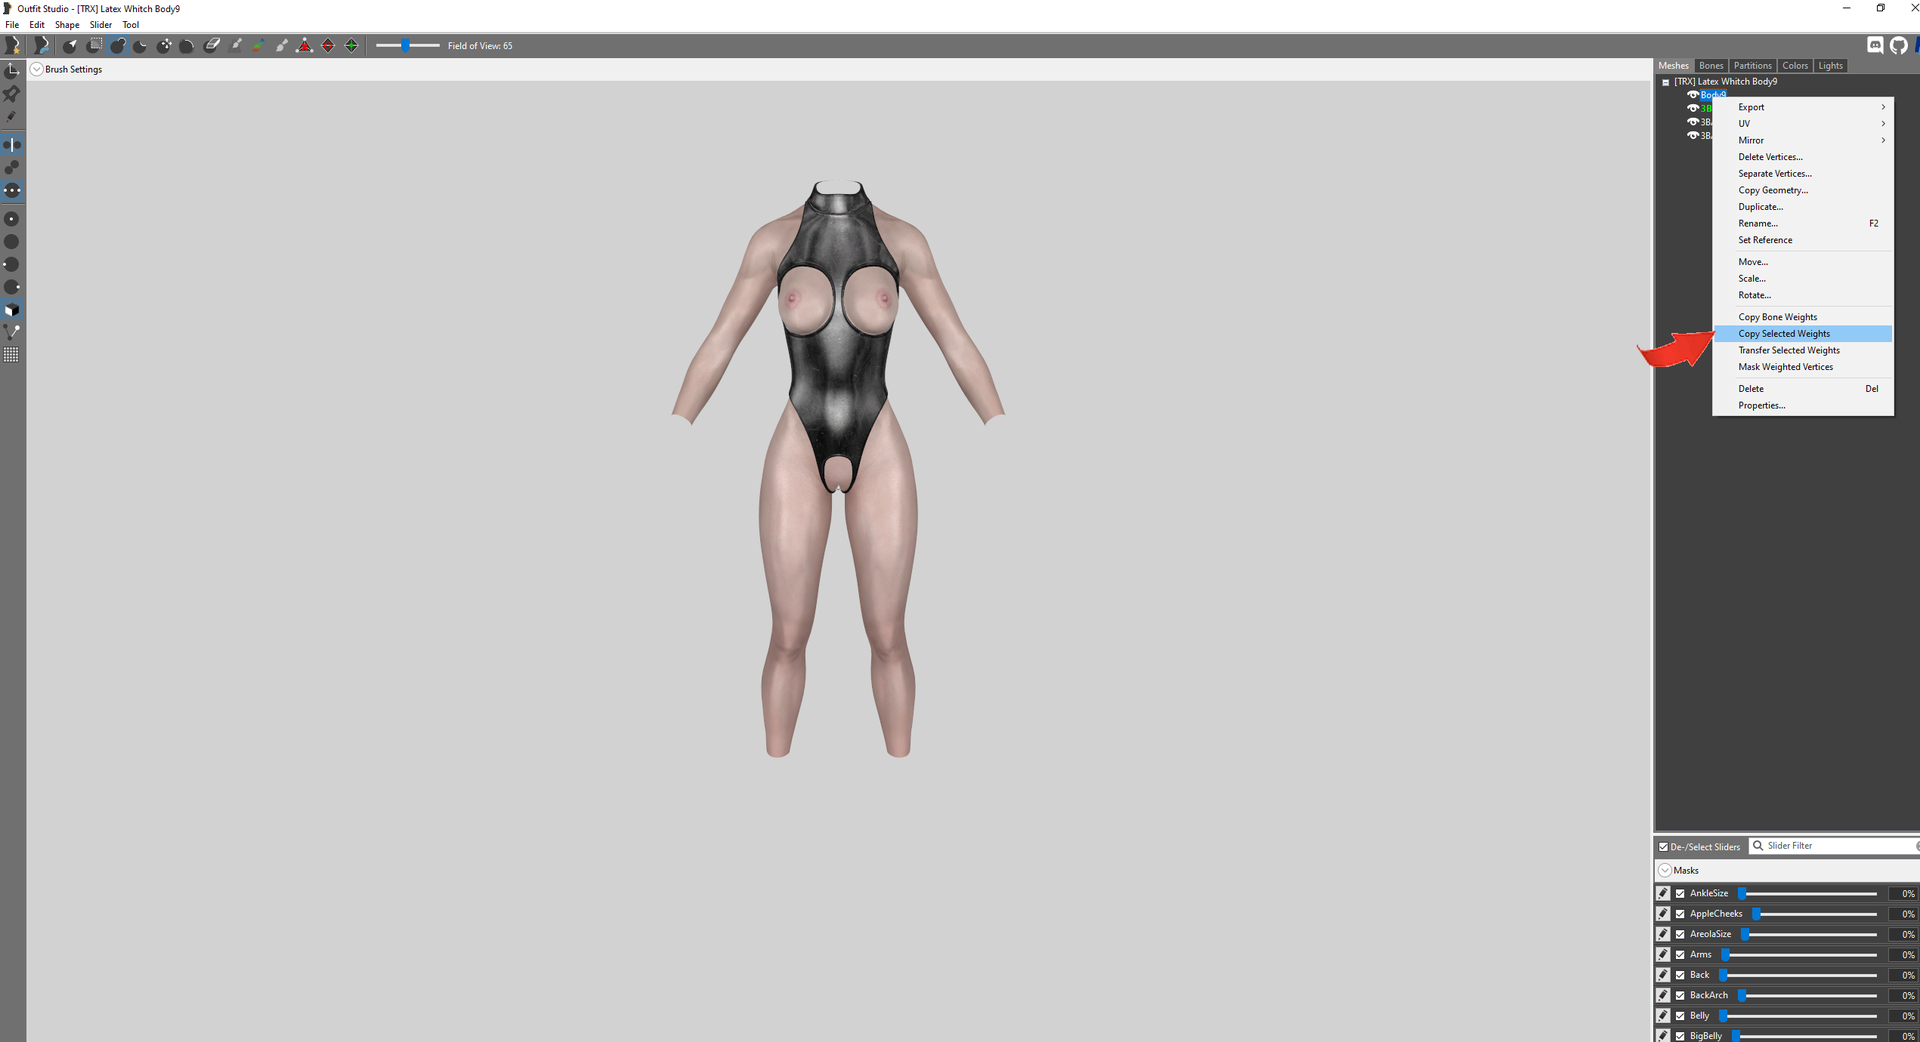Click the AreolaSize slider track
The width and height of the screenshot is (1920, 1042).
1809,935
